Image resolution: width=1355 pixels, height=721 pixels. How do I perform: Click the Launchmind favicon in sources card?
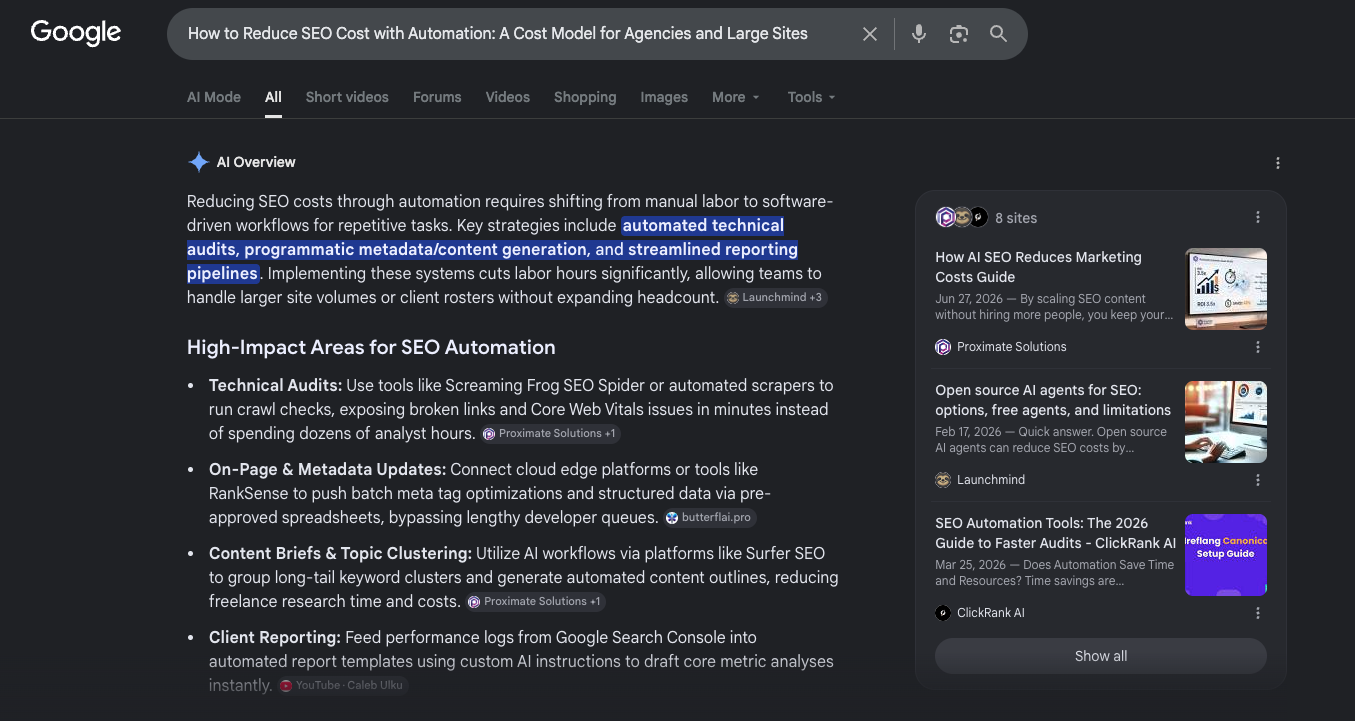(943, 480)
